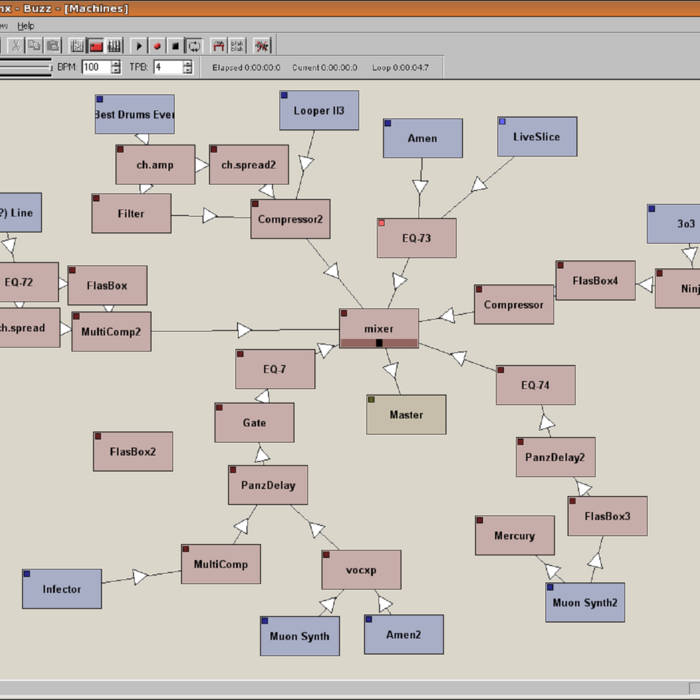The image size is (700, 700).
Task: Click the Paste icon in the toolbar
Action: [x=52, y=46]
